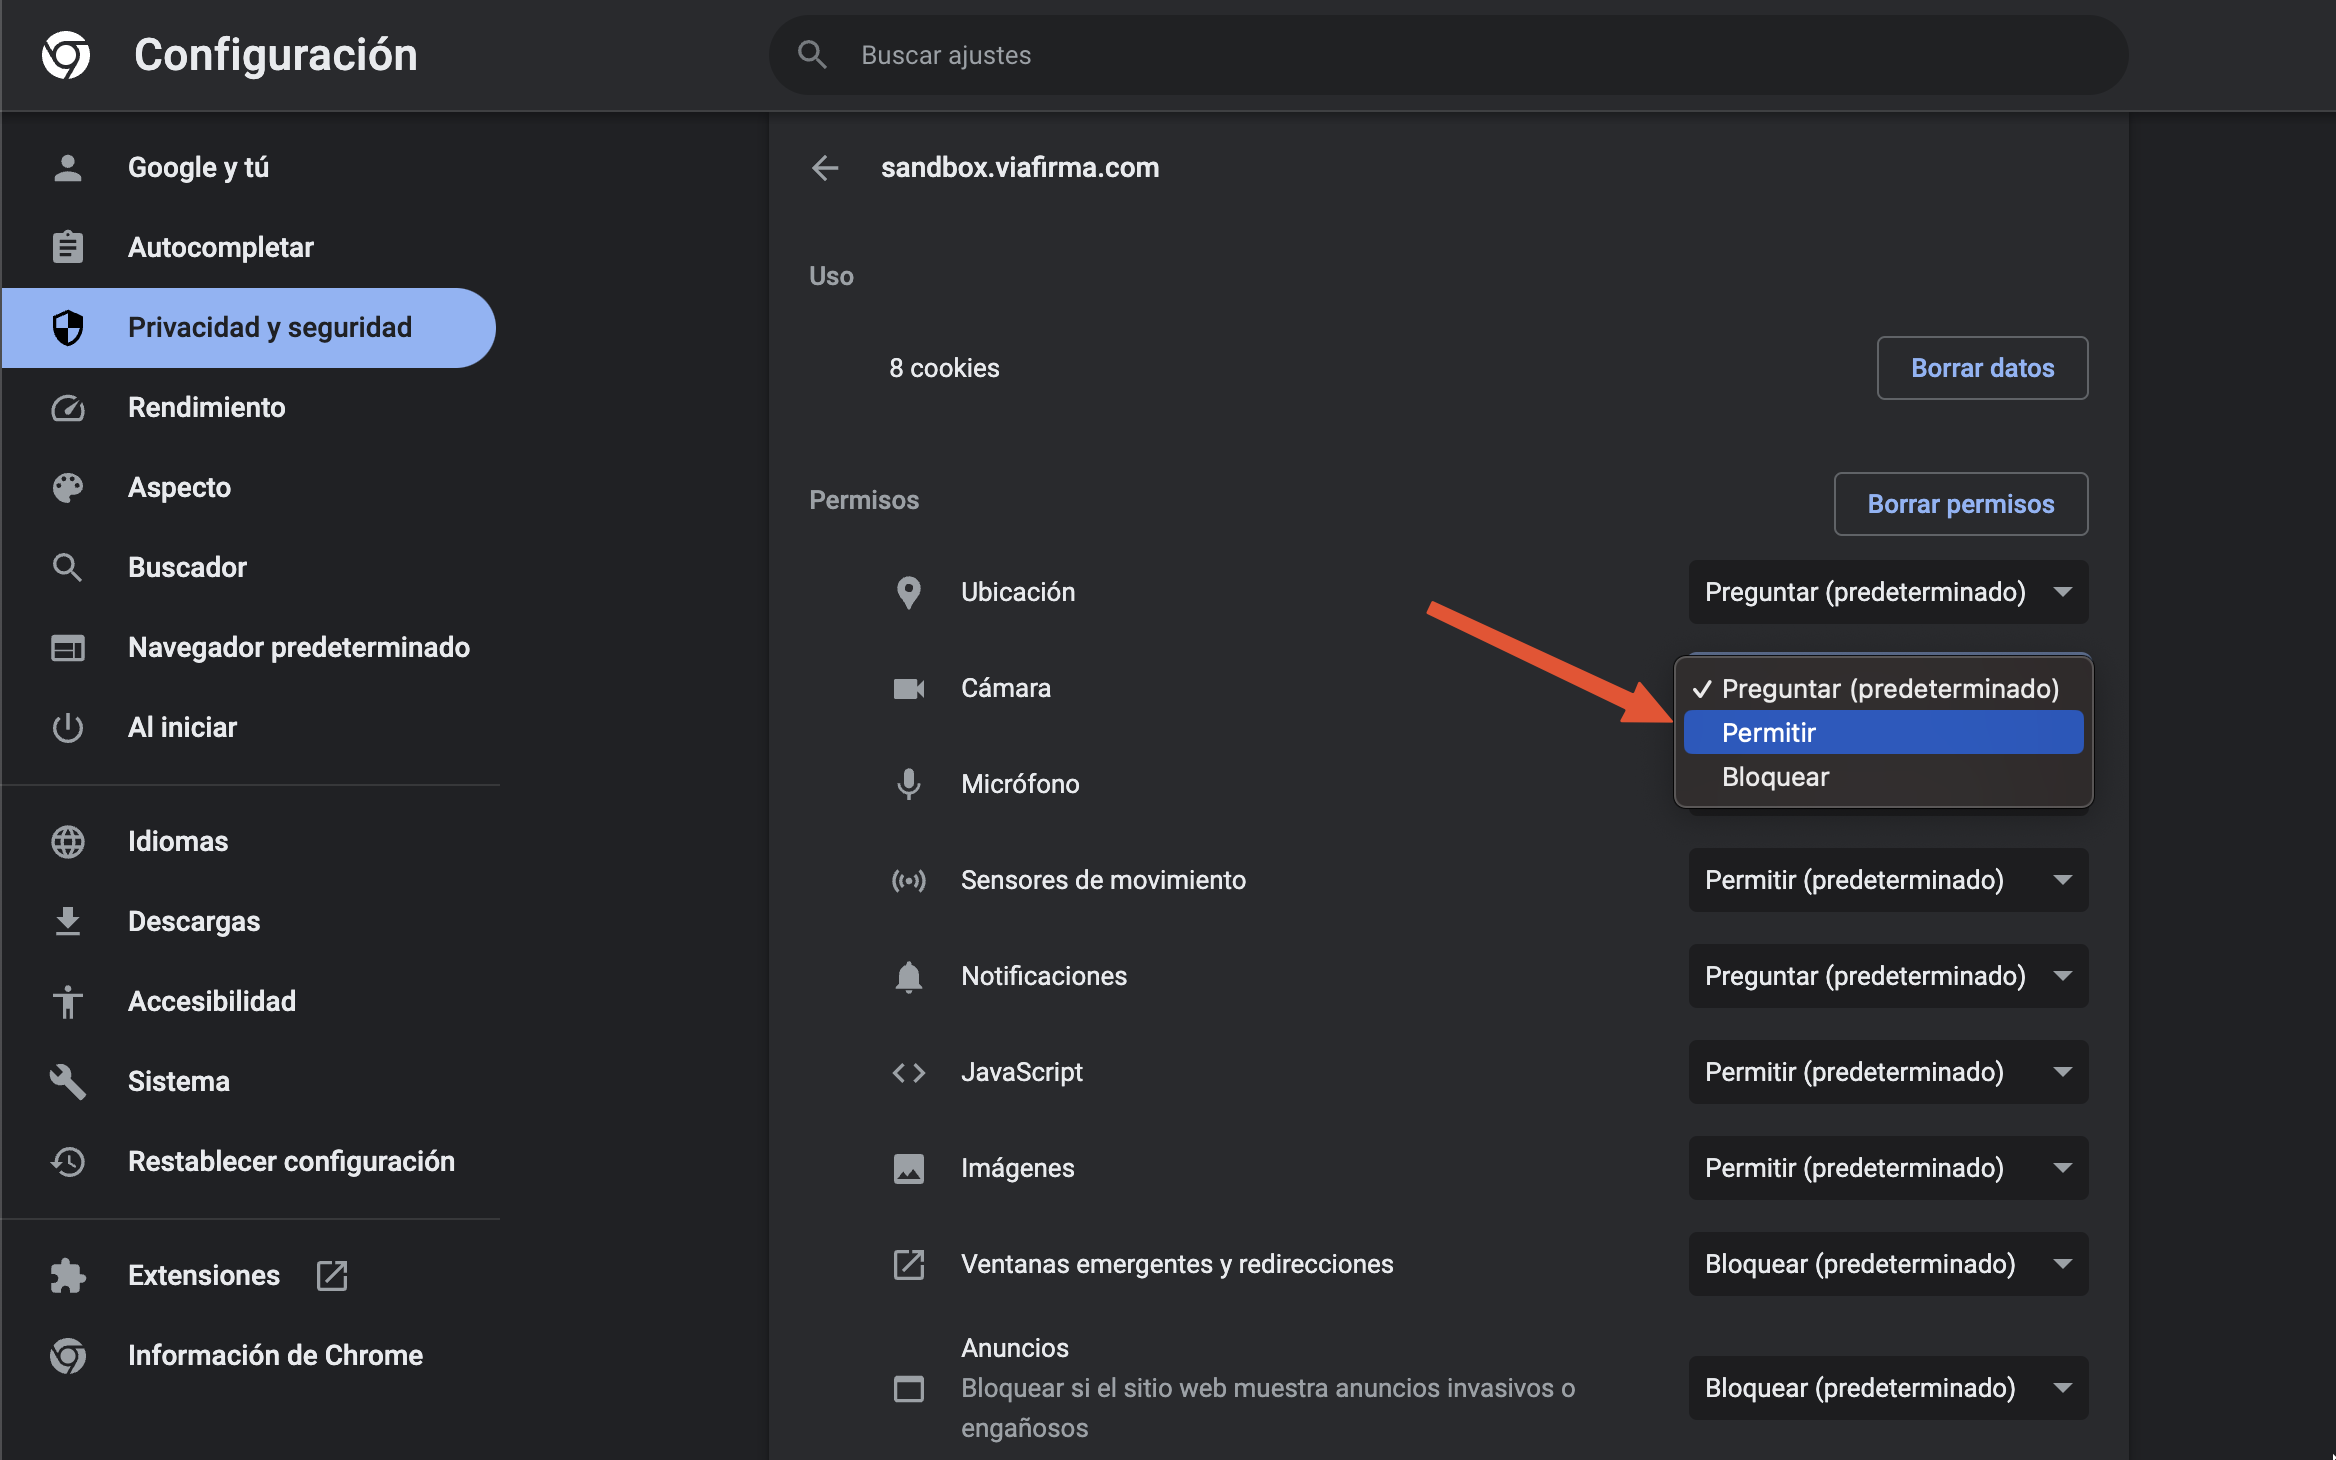The height and width of the screenshot is (1460, 2336).
Task: Click the palette icon for Aspecto
Action: click(x=68, y=488)
